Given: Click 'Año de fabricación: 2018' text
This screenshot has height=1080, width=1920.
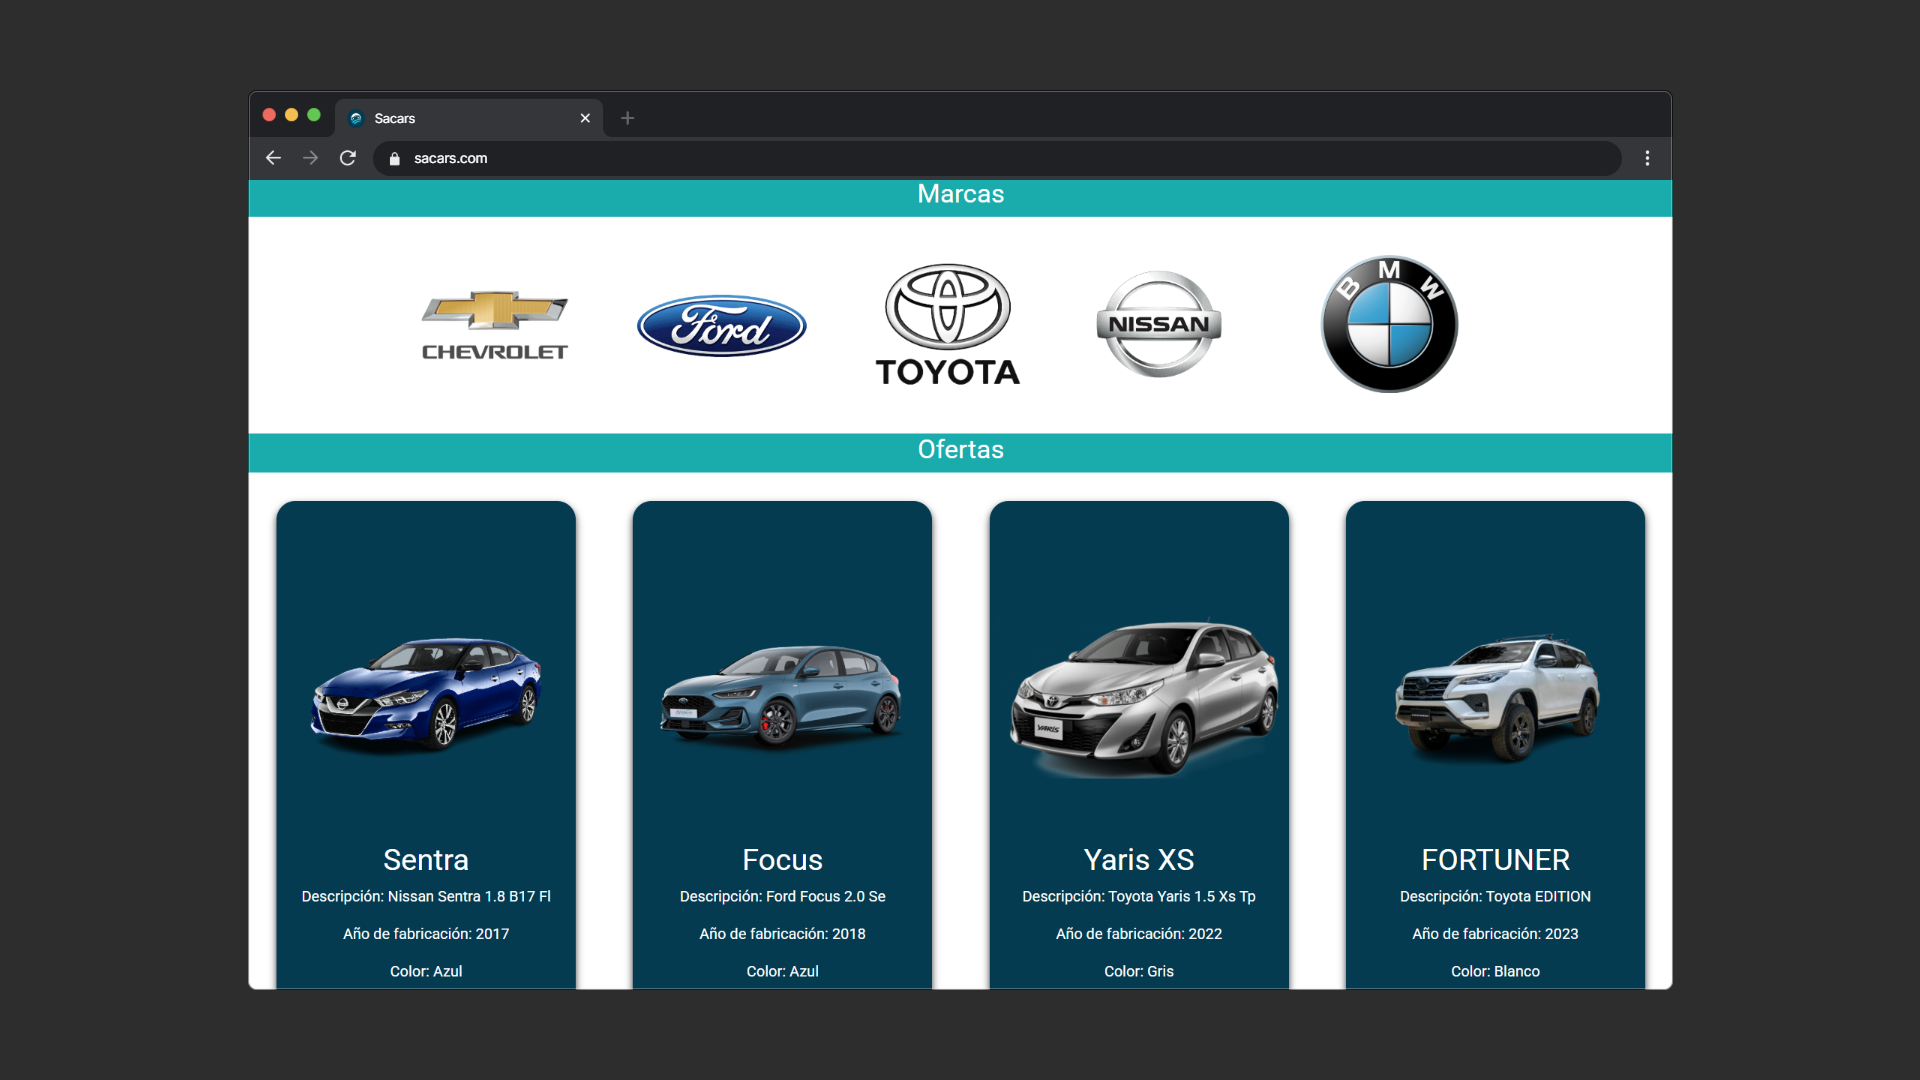Looking at the screenshot, I should (x=782, y=934).
